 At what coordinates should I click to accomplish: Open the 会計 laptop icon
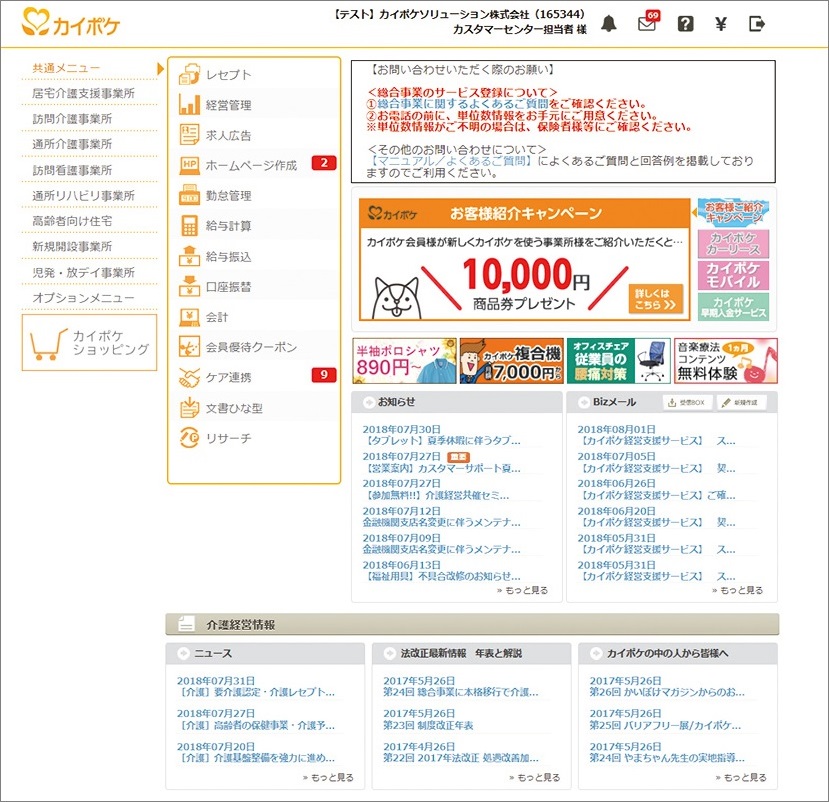189,317
